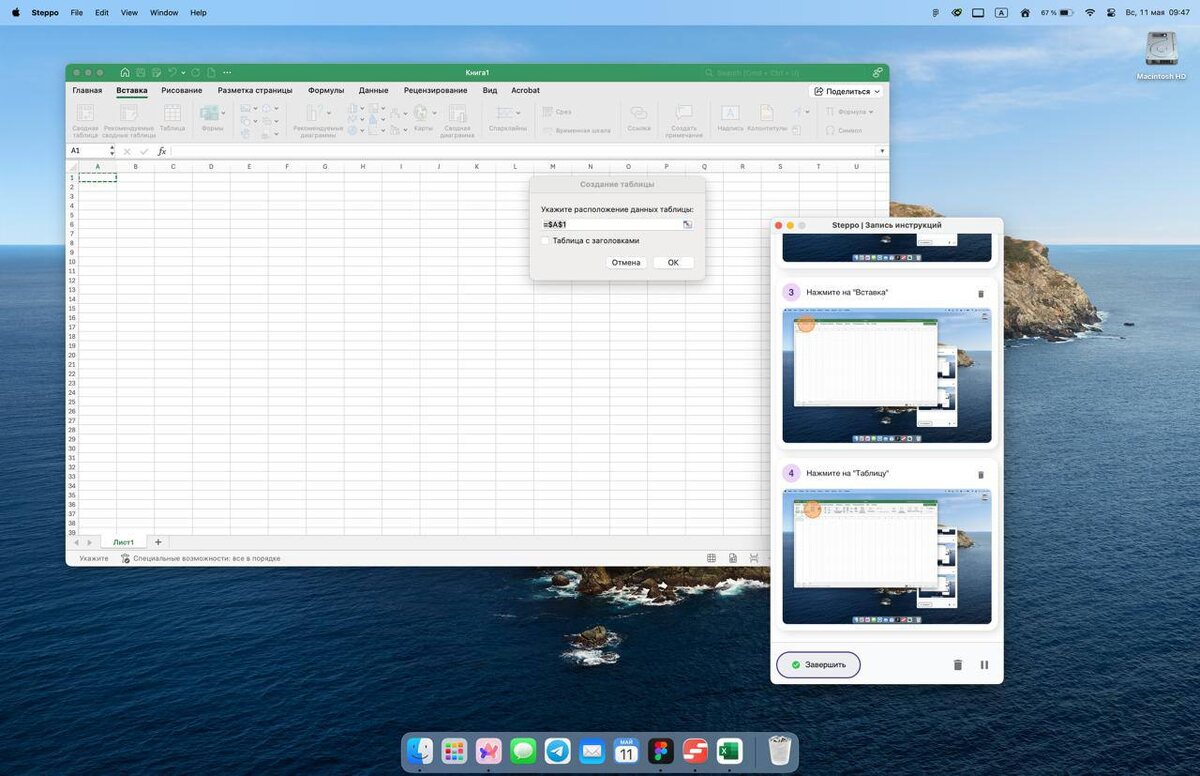The height and width of the screenshot is (776, 1200).
Task: Open the Карты dropdown arrow
Action: [435, 112]
